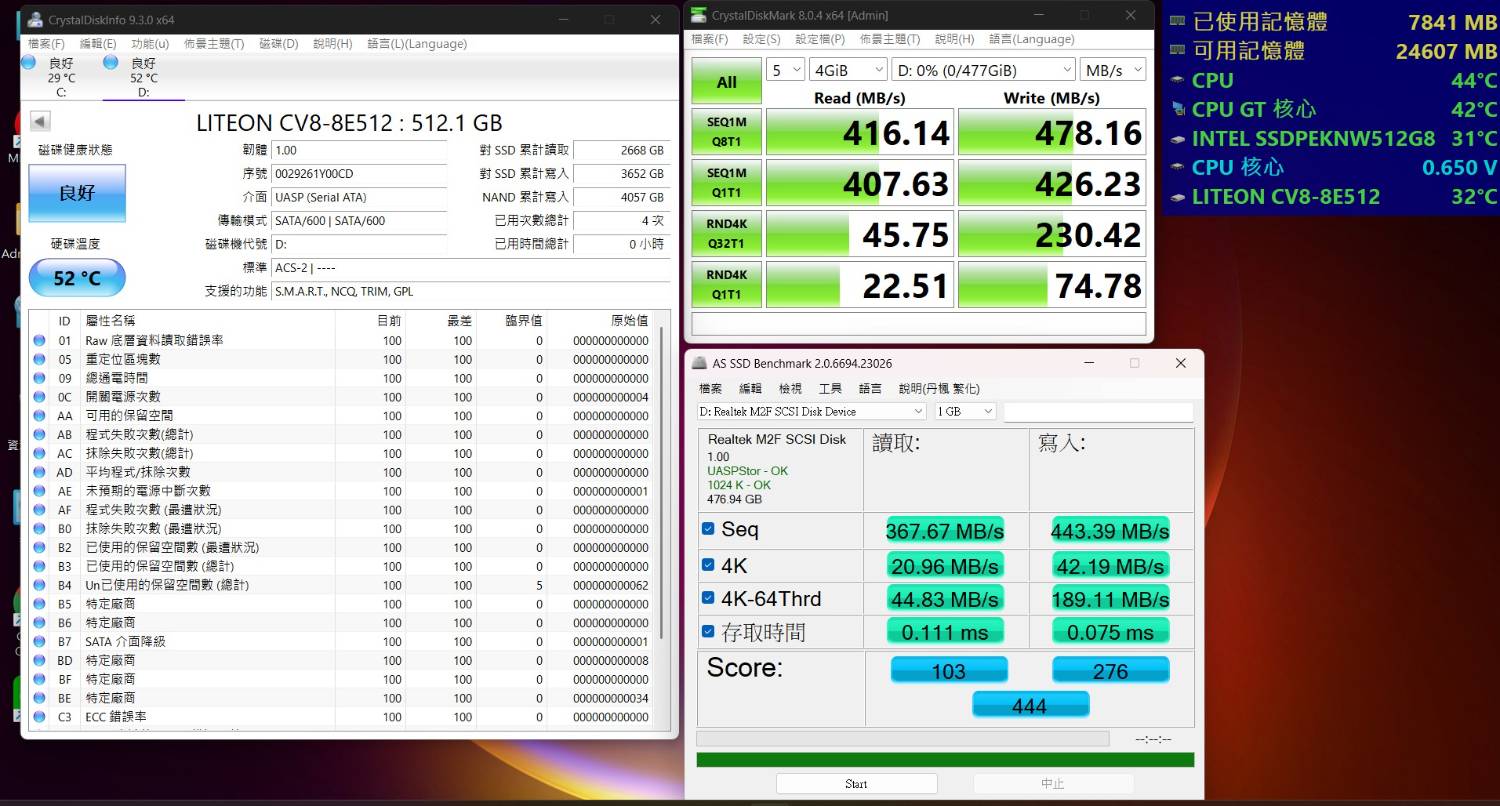Click the blue 52 °C temperature indicator
Screen dimensions: 1500x806
(77, 278)
